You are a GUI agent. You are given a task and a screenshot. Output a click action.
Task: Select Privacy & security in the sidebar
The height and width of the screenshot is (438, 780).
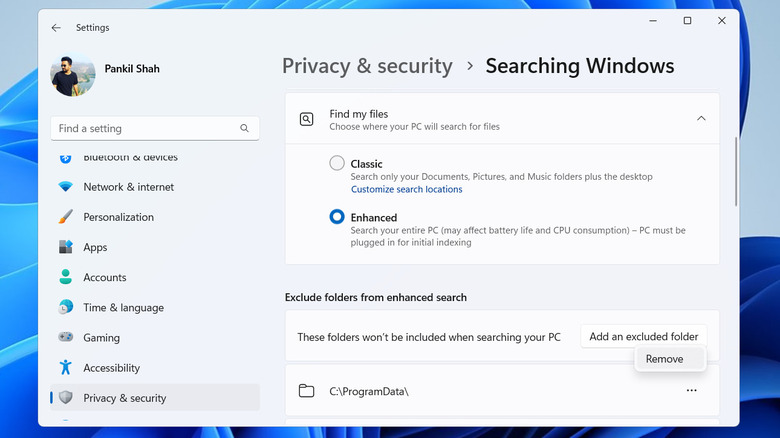coord(124,398)
